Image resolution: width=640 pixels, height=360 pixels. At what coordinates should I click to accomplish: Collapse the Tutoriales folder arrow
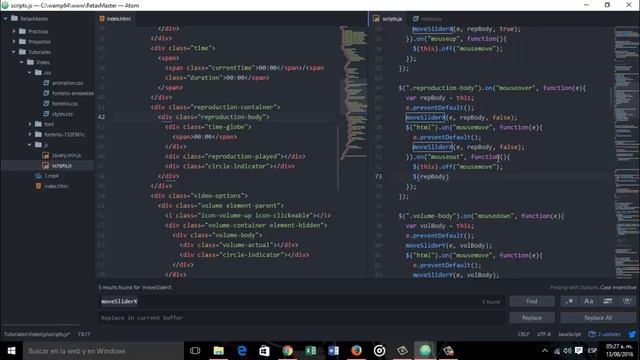coord(14,52)
